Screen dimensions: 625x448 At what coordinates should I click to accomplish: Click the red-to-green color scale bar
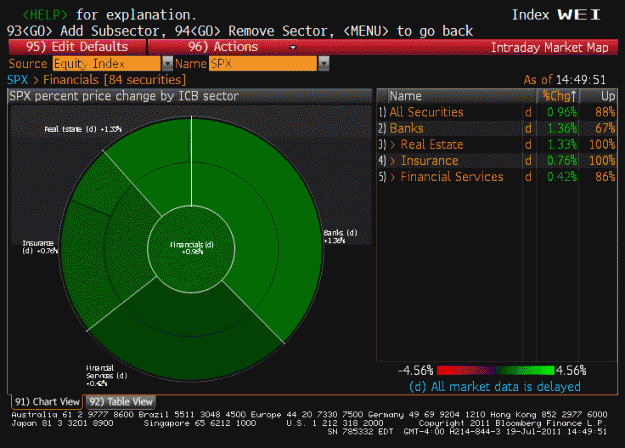coord(495,370)
